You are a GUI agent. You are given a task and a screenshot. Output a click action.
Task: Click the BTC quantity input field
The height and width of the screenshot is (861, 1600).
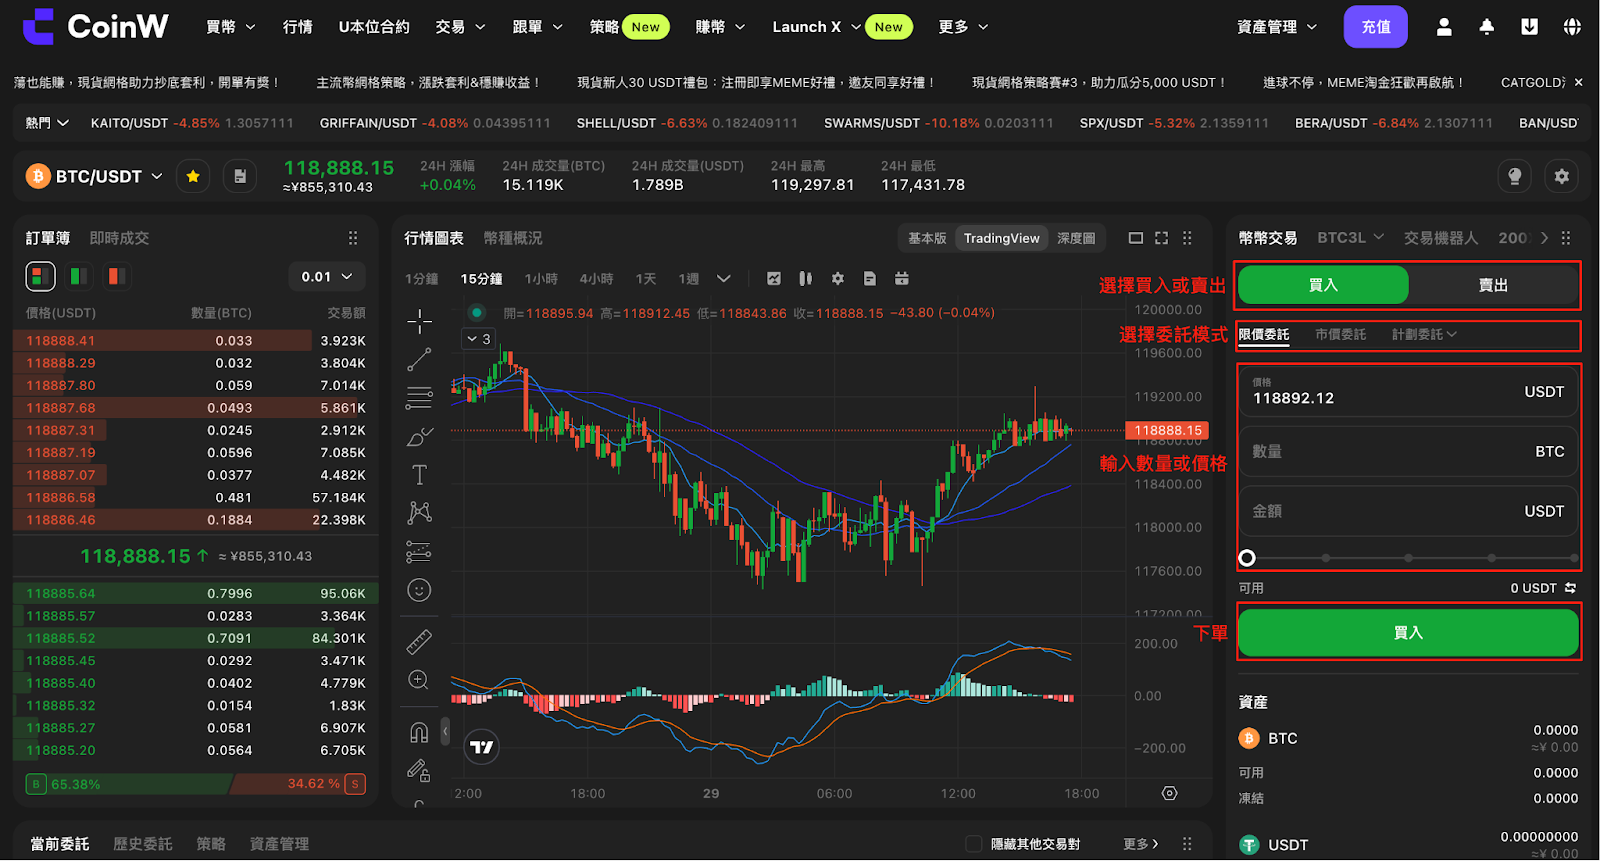coord(1408,452)
